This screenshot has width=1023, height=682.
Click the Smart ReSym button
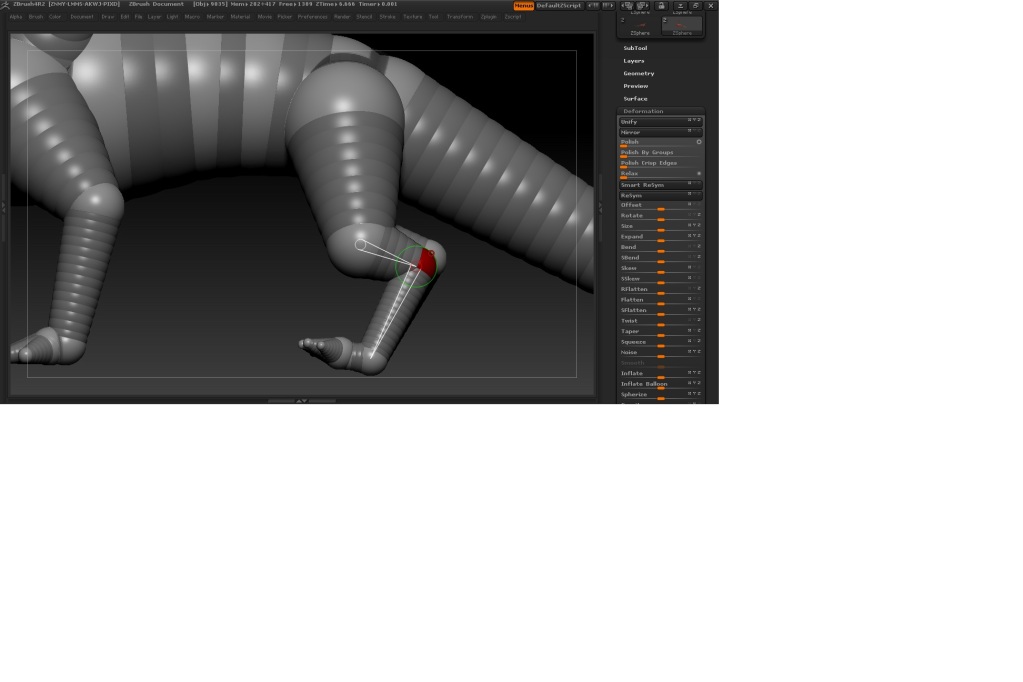coord(660,185)
